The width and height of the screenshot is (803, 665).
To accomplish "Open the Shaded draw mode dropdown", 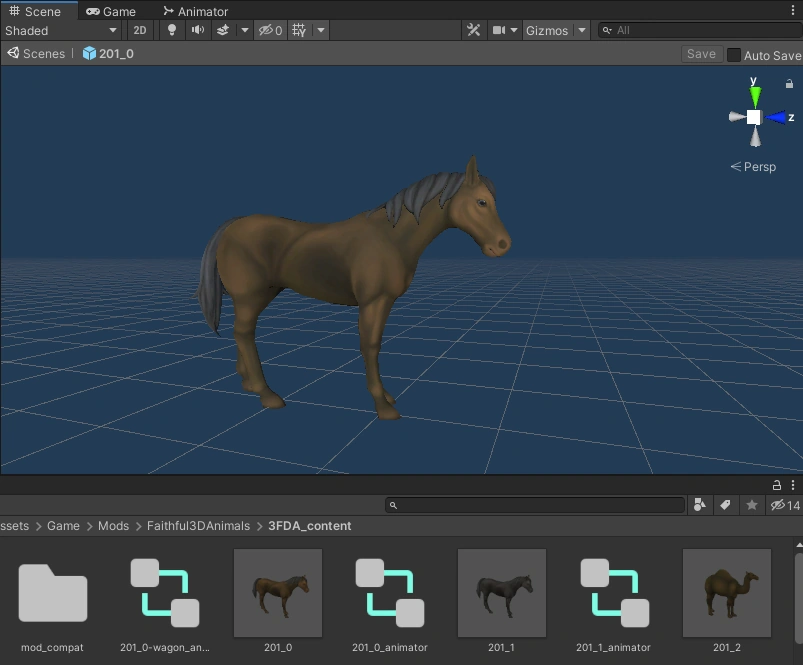I will (x=61, y=30).
